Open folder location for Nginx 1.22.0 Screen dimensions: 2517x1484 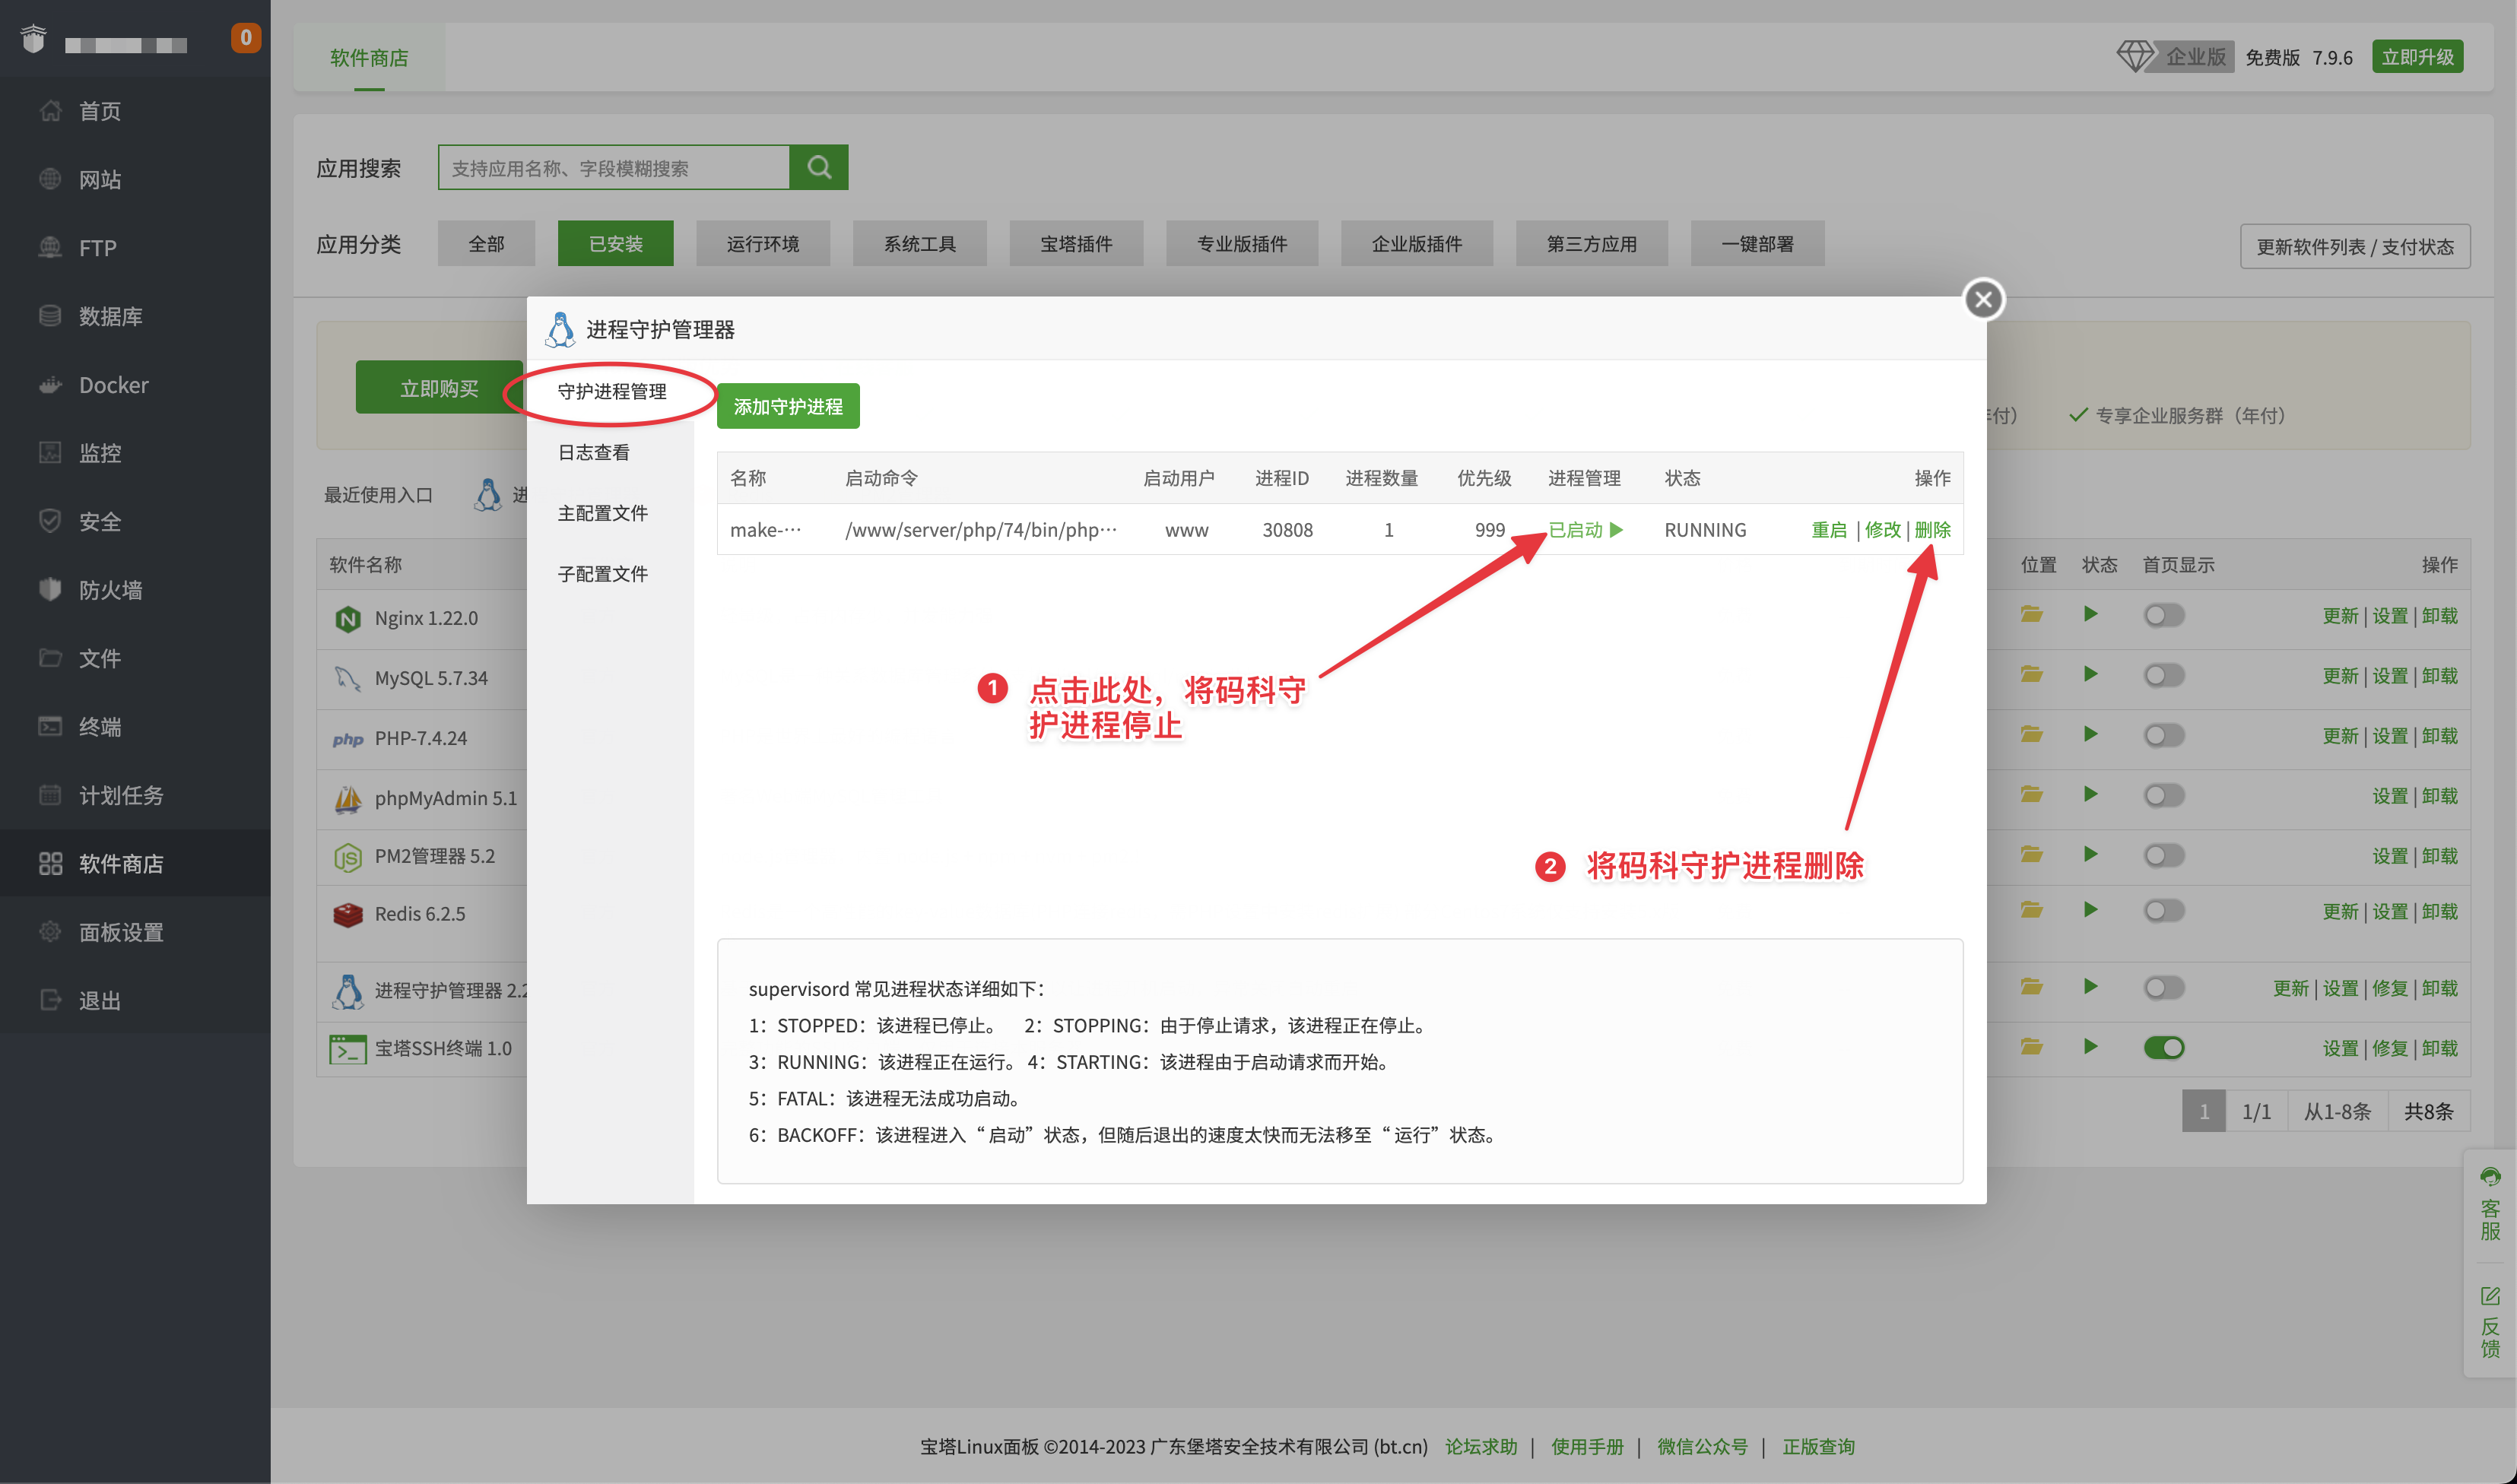[2031, 614]
